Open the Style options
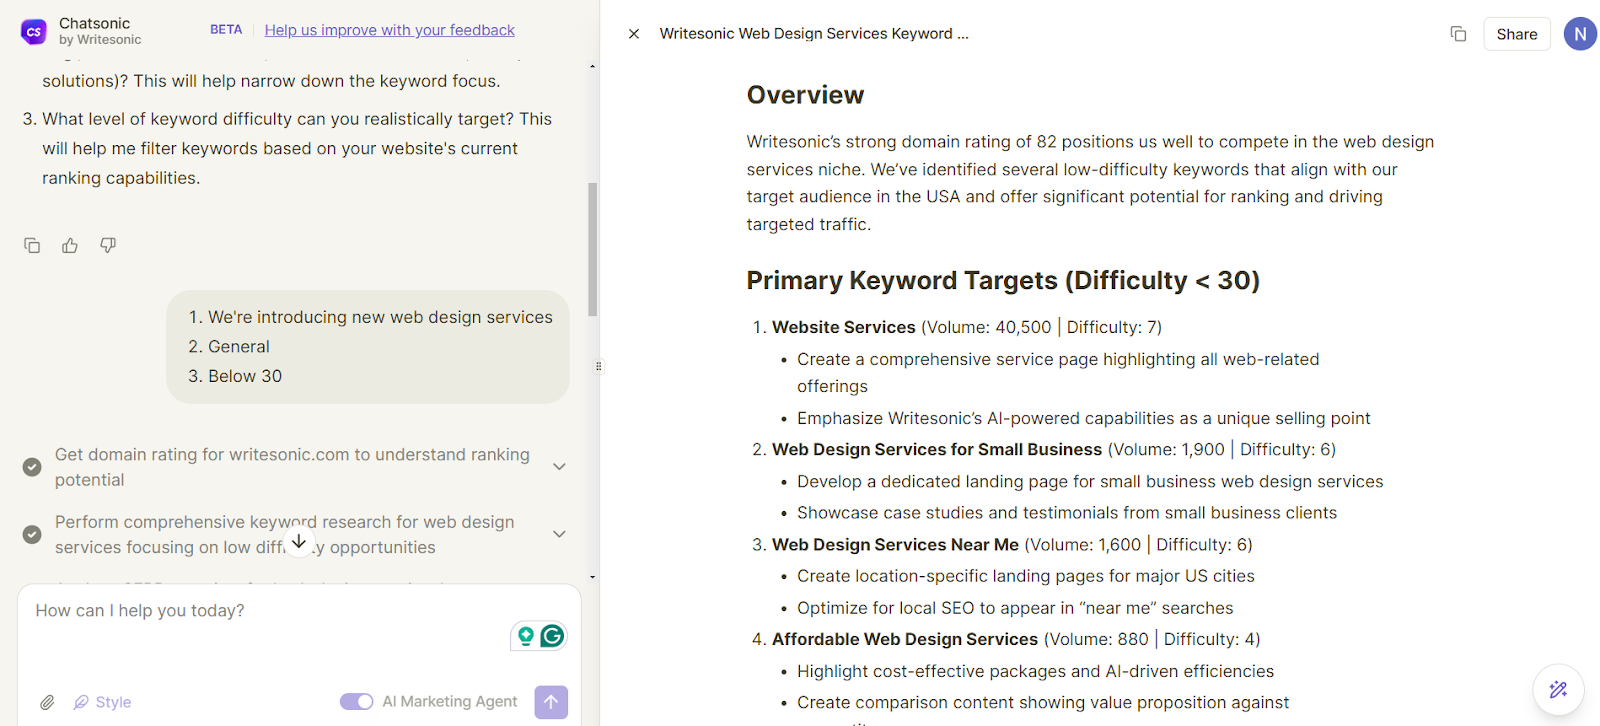 pyautogui.click(x=103, y=702)
